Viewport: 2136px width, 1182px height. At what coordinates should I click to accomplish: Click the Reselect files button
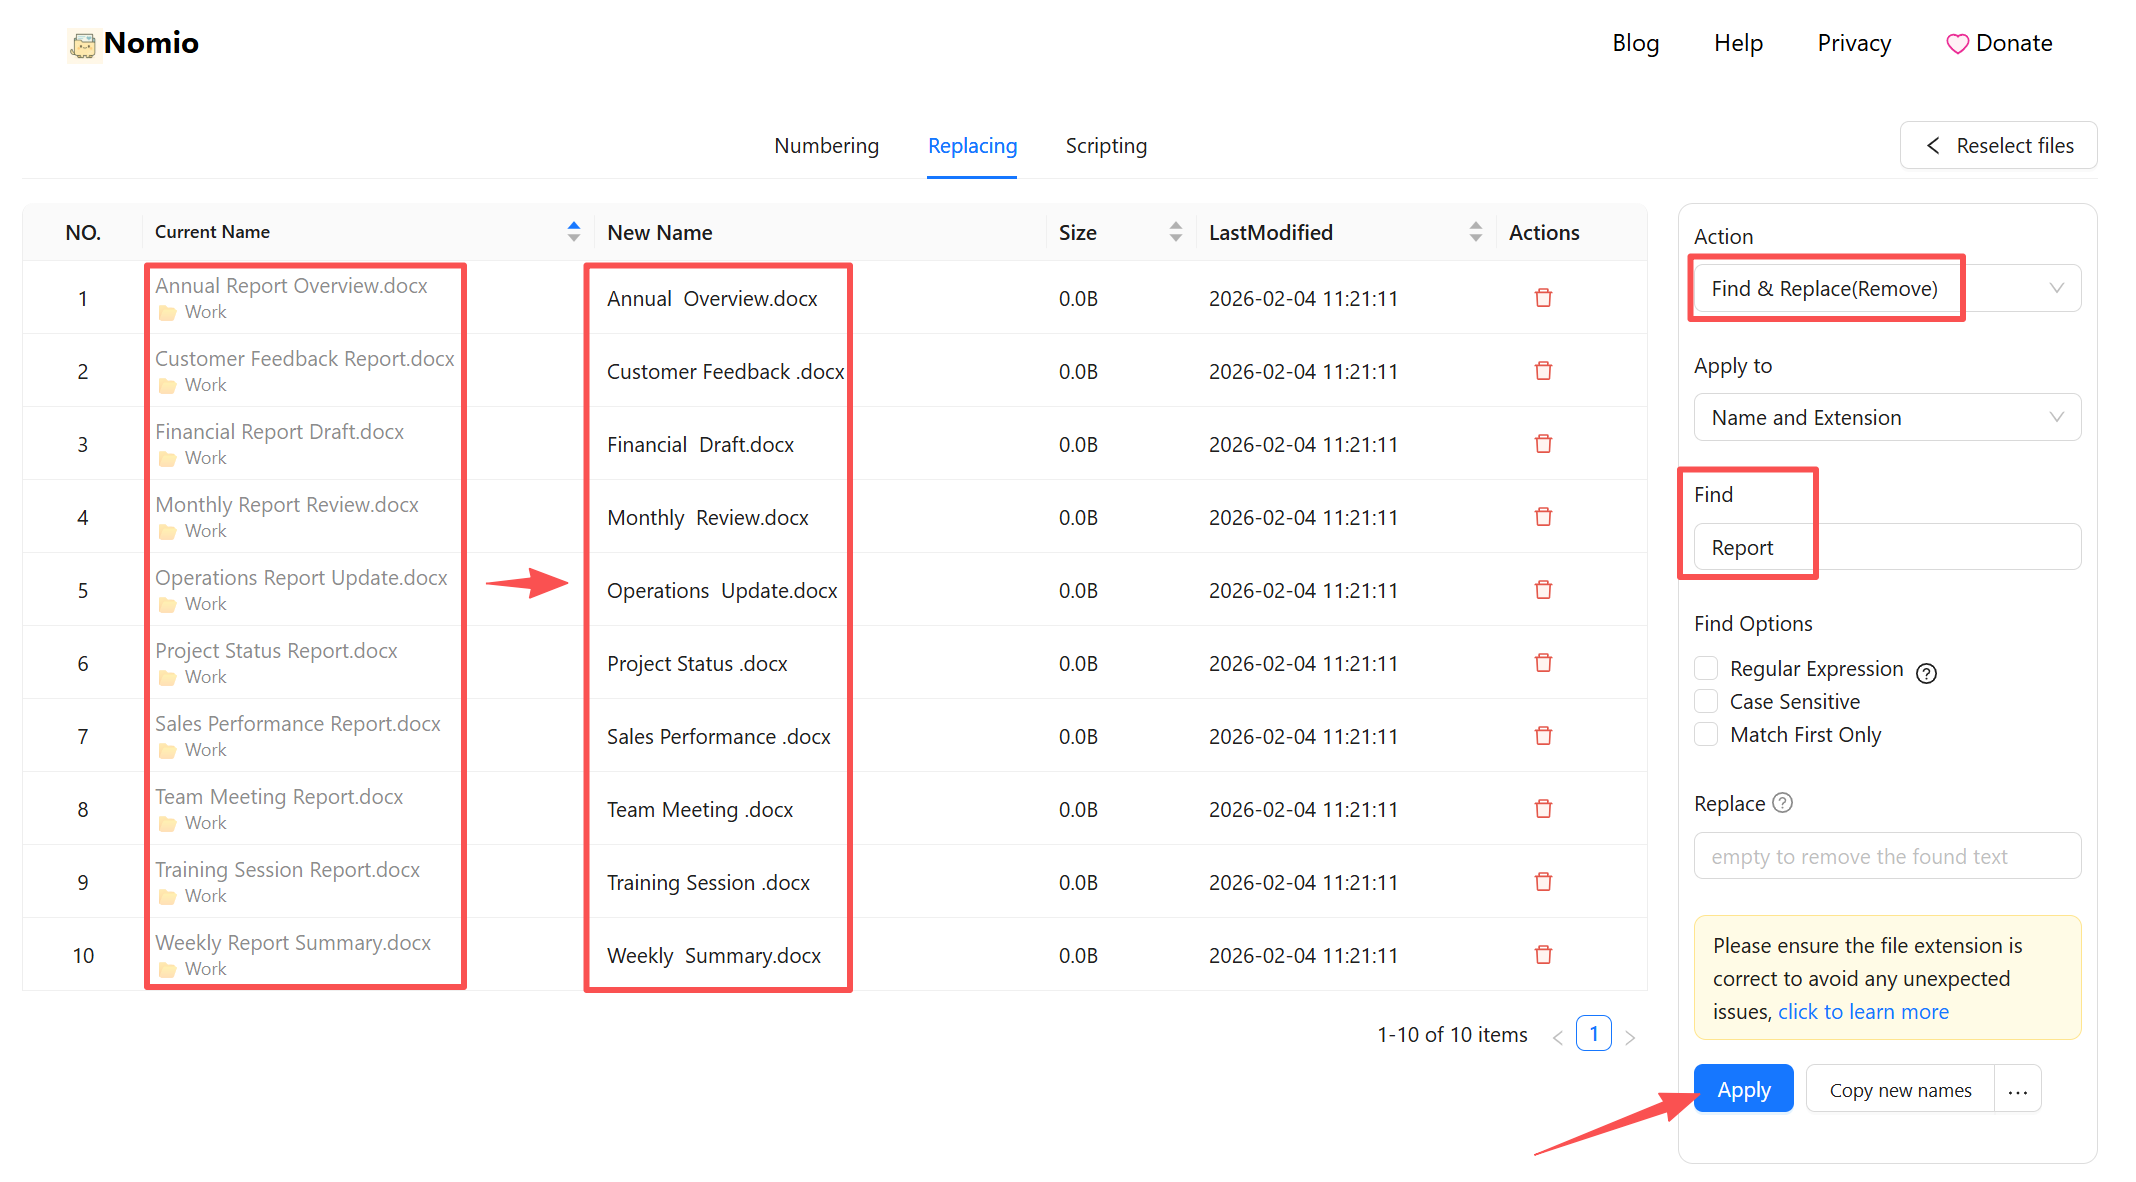(x=1998, y=146)
